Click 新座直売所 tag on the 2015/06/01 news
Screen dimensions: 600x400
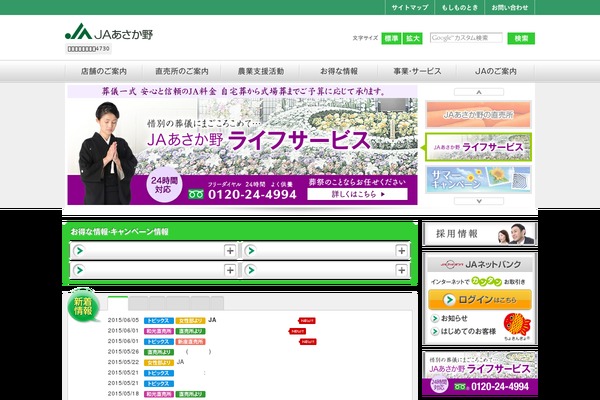click(190, 341)
